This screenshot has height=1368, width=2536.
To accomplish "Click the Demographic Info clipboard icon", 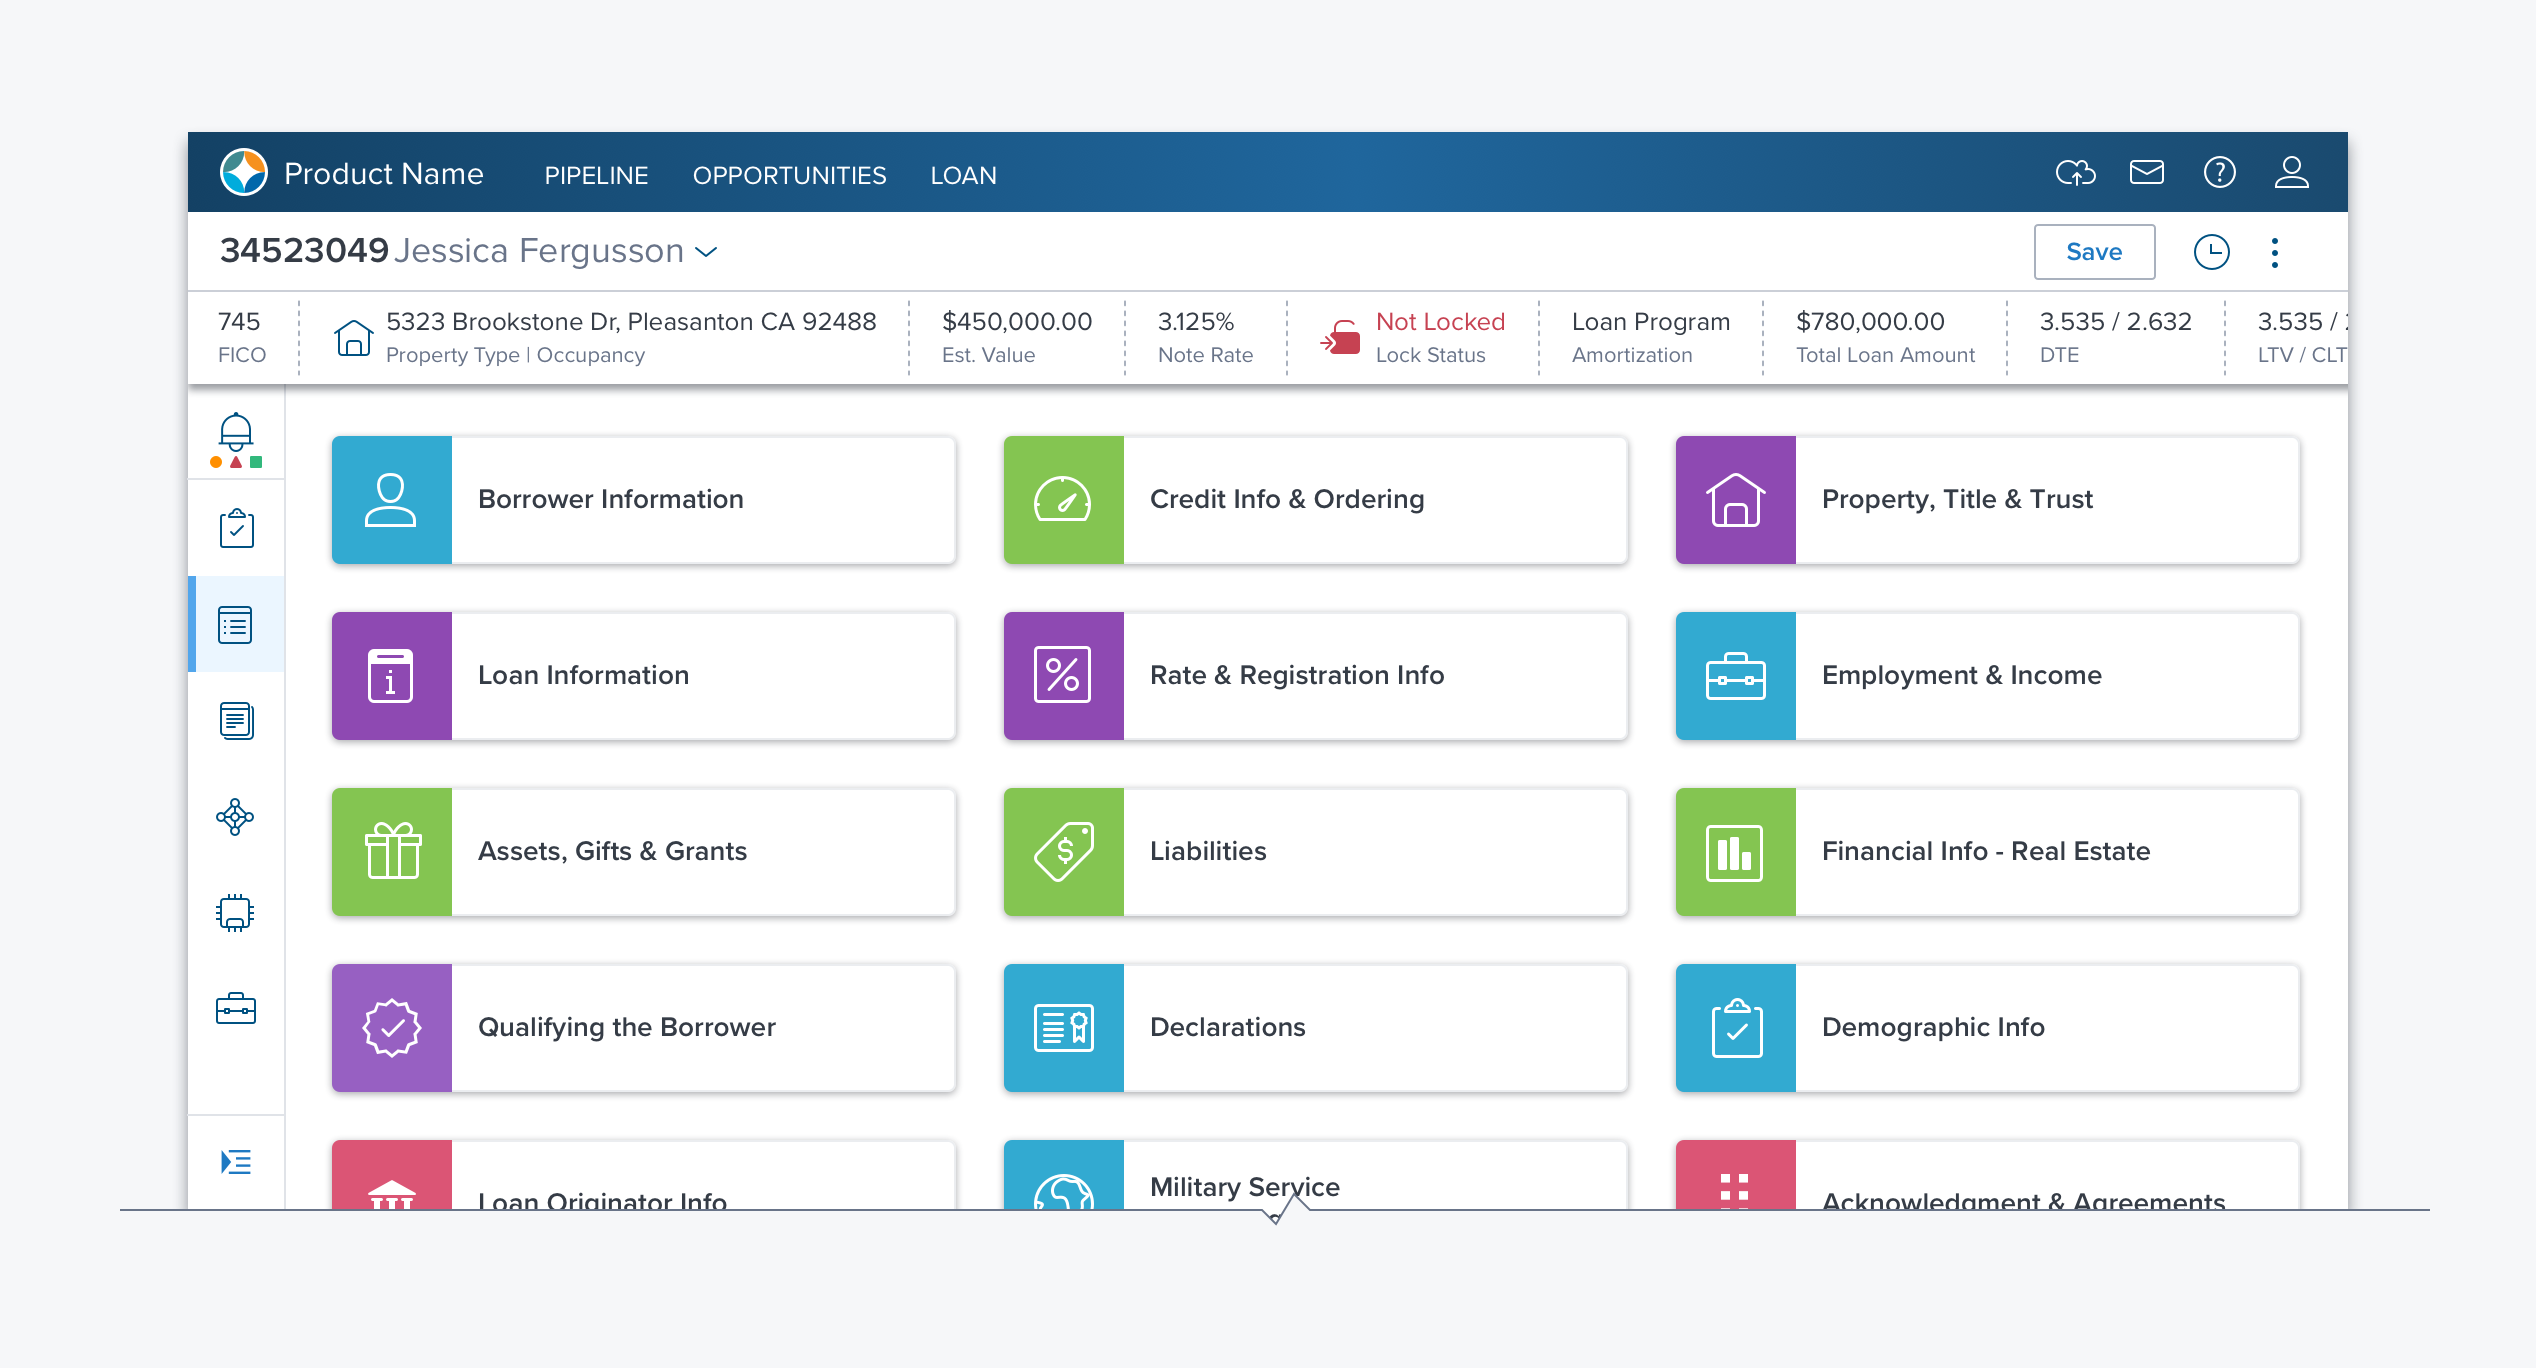I will tap(1735, 1027).
